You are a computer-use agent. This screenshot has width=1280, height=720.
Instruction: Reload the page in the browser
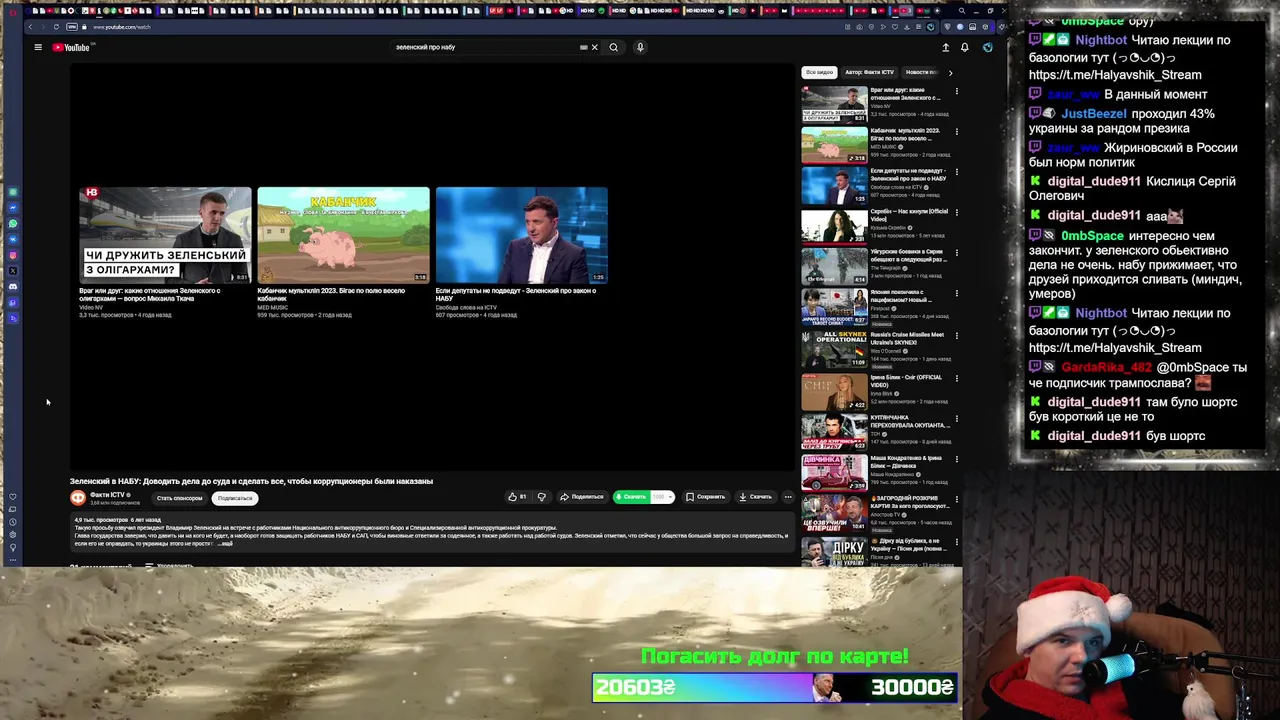coord(56,27)
